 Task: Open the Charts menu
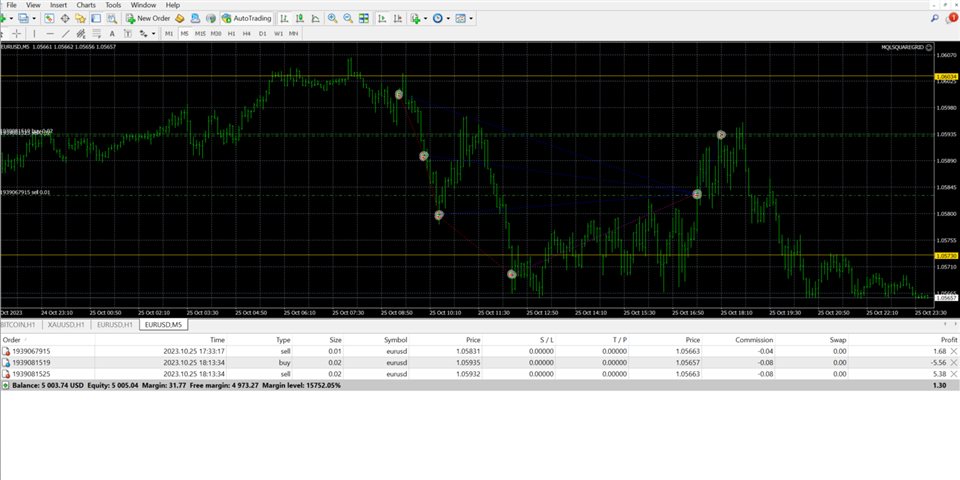point(86,5)
